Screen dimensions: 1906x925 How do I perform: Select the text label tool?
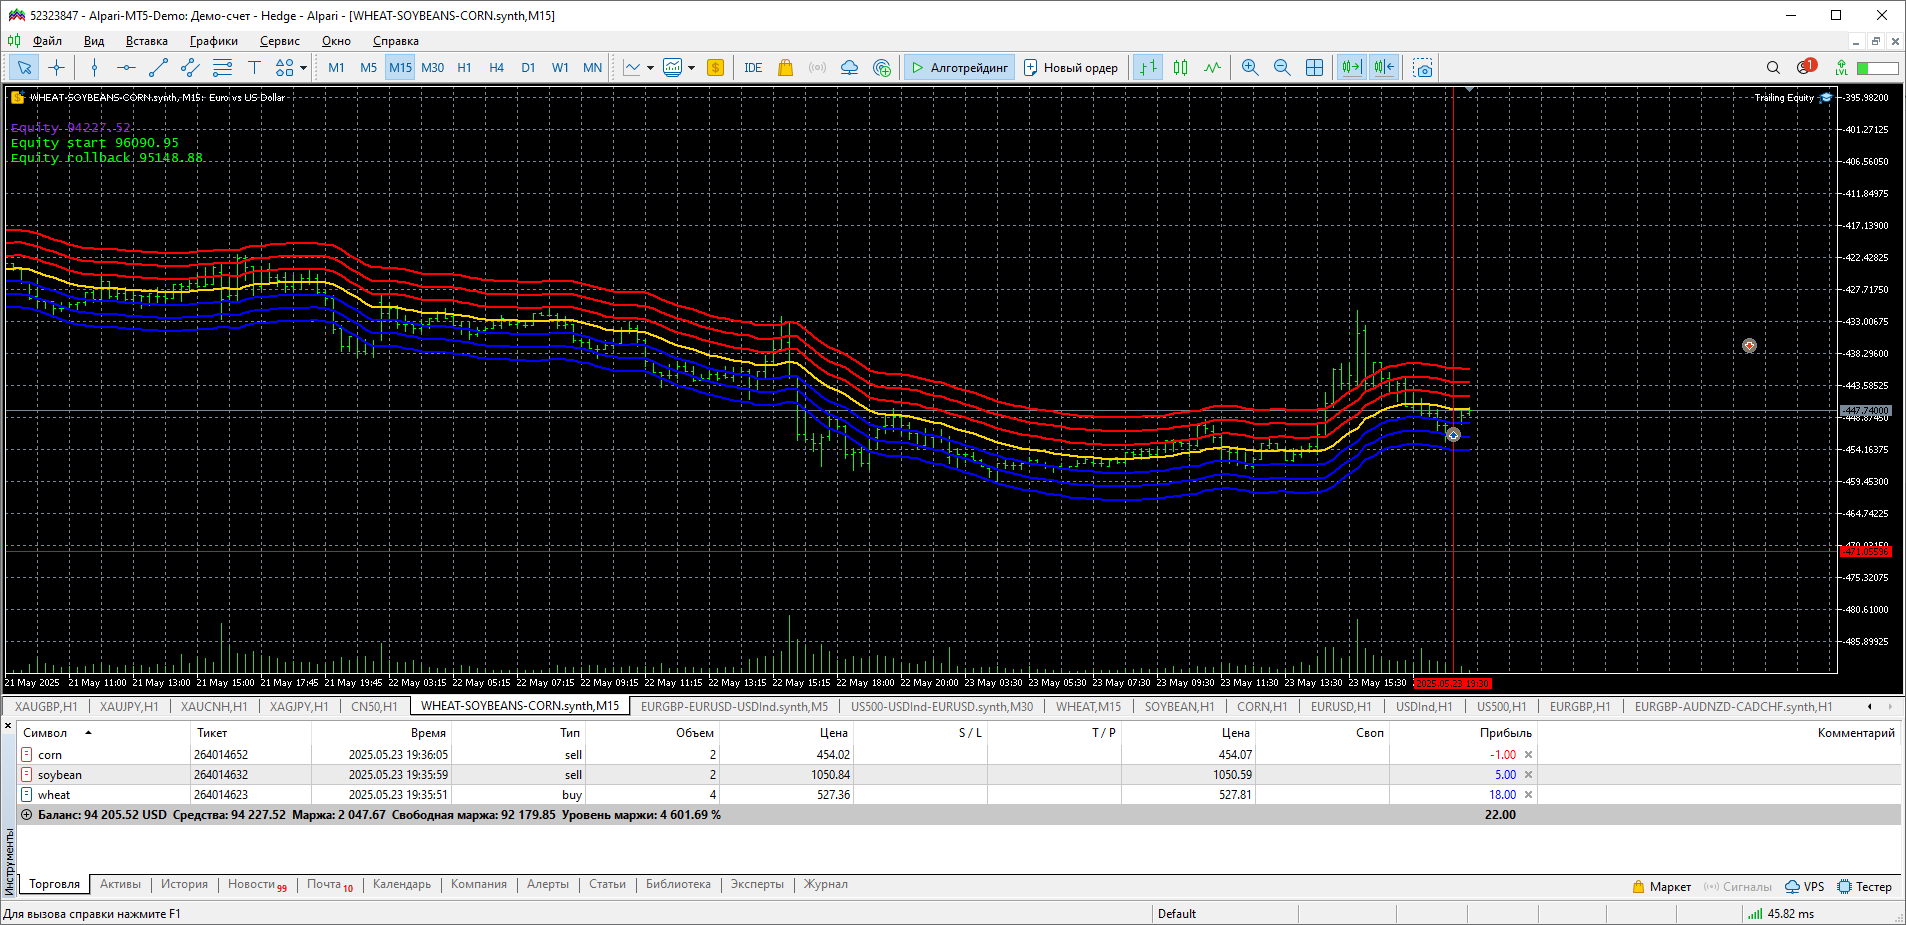[x=254, y=68]
